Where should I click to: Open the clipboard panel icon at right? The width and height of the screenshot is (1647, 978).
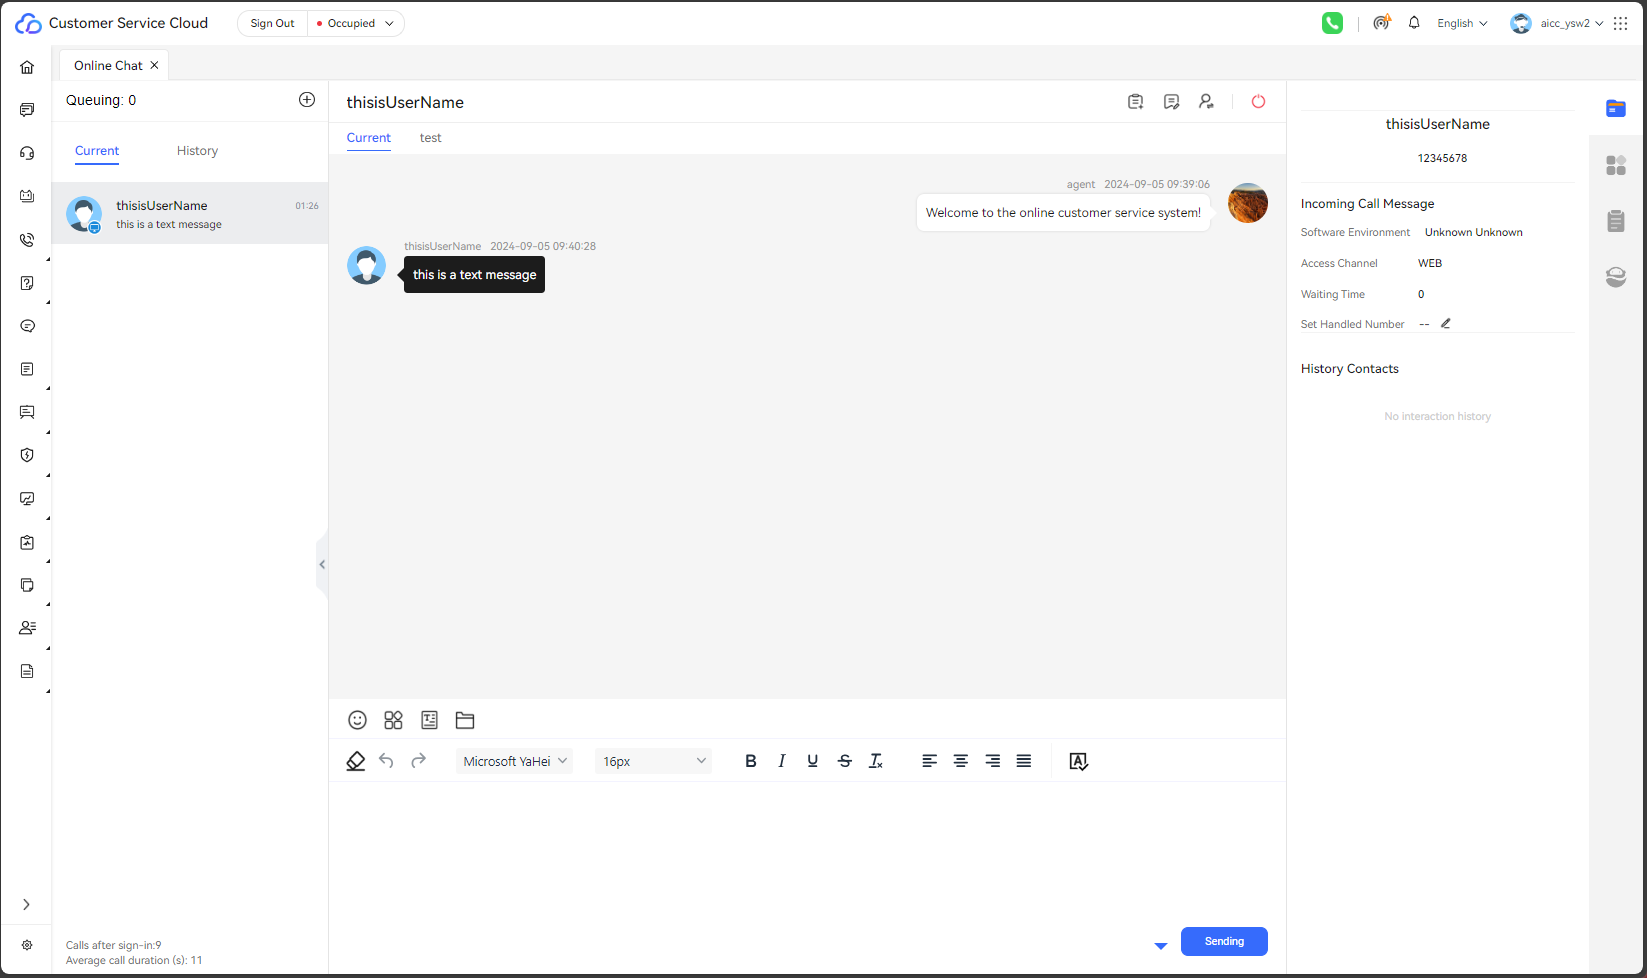1616,221
